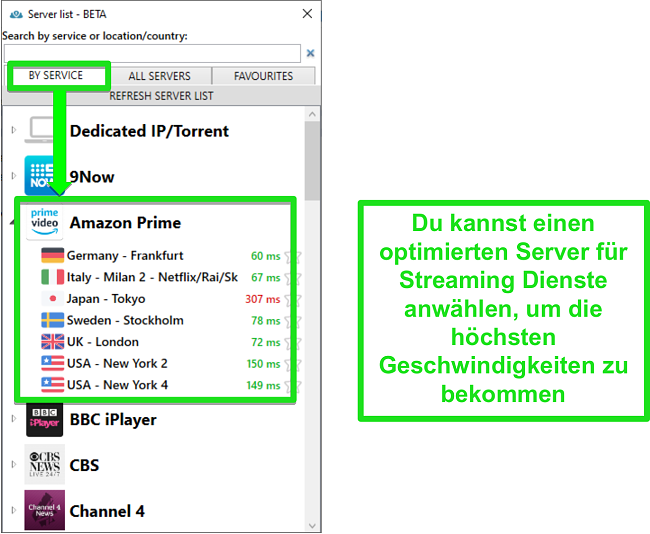Favourite the Germany - Frankfurt server star
650x534 pixels.
click(x=293, y=257)
